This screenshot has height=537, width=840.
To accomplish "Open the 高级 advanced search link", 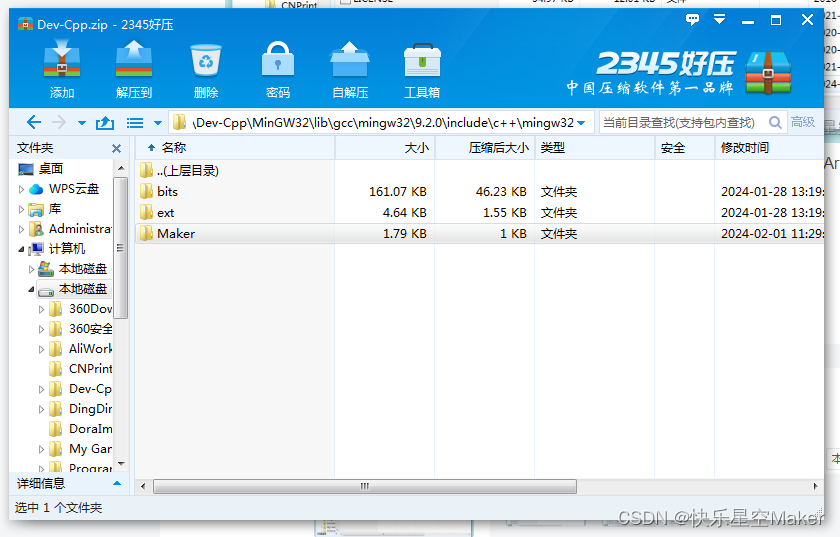I will [x=802, y=122].
